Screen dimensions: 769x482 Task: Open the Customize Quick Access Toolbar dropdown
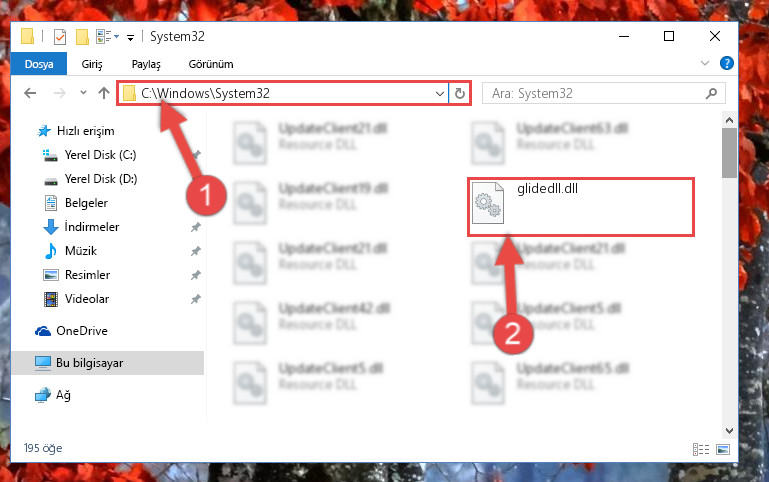point(130,37)
